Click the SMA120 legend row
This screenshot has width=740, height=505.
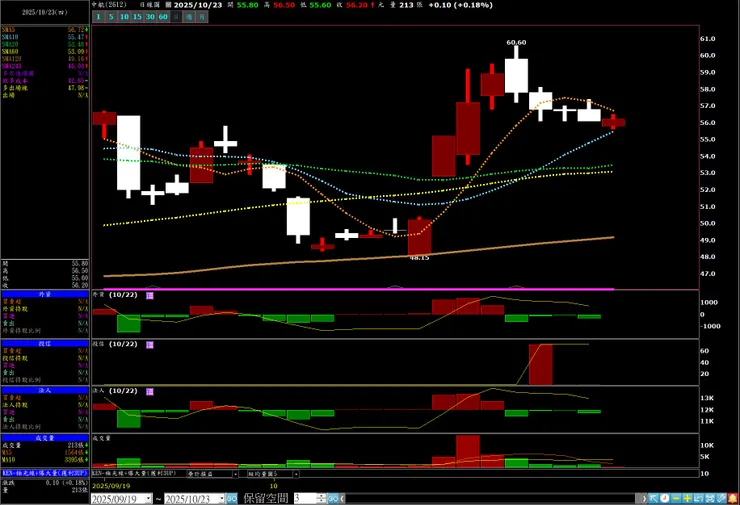(45, 59)
